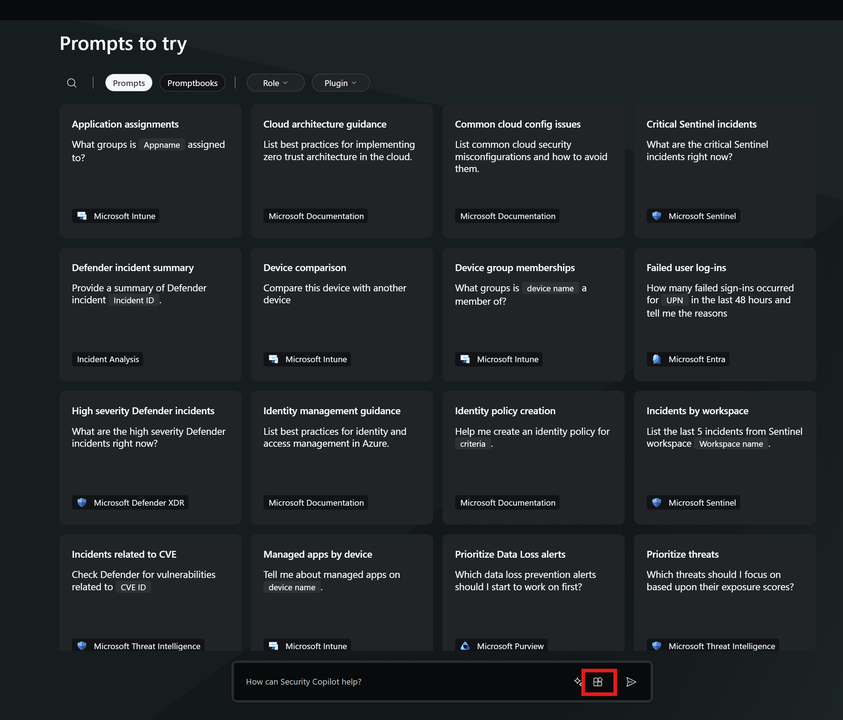Click Threat Intelligence icon on Incidents related to CVE
This screenshot has width=843, height=720.
[x=82, y=646]
